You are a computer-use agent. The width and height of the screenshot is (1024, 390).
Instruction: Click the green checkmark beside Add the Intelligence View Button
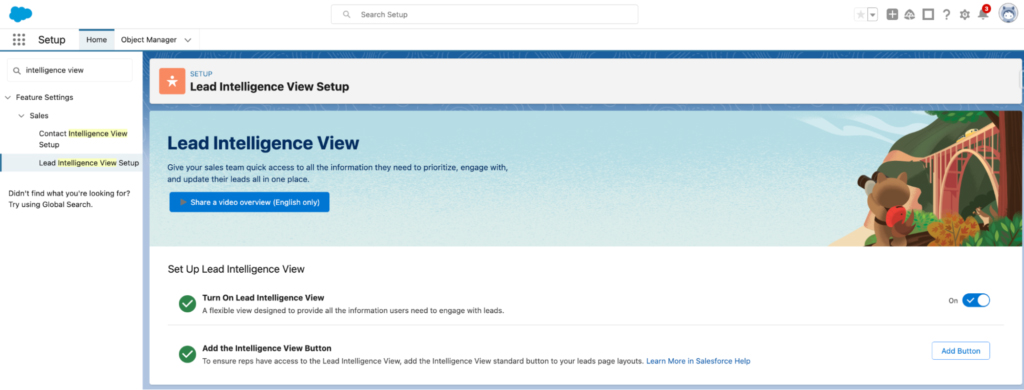(187, 354)
